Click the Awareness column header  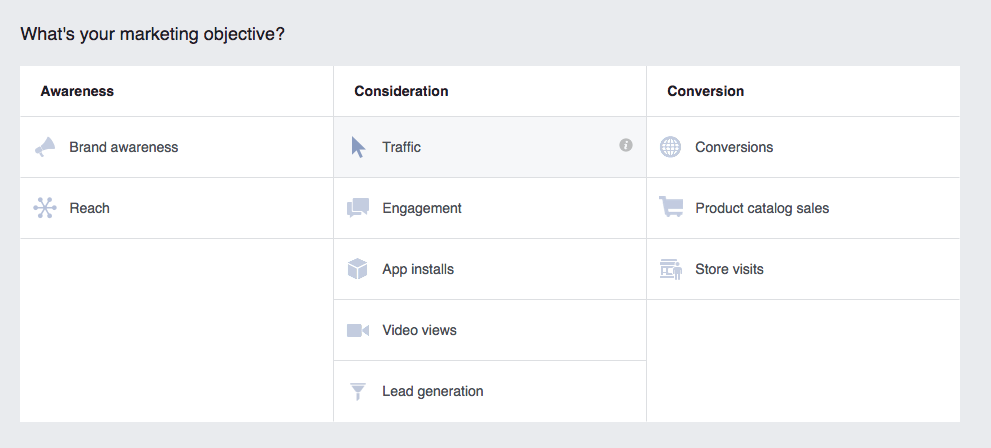tap(77, 91)
